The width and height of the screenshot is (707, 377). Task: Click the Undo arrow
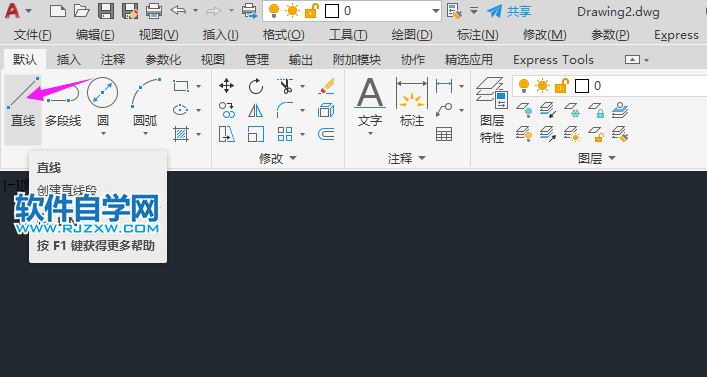coord(179,10)
